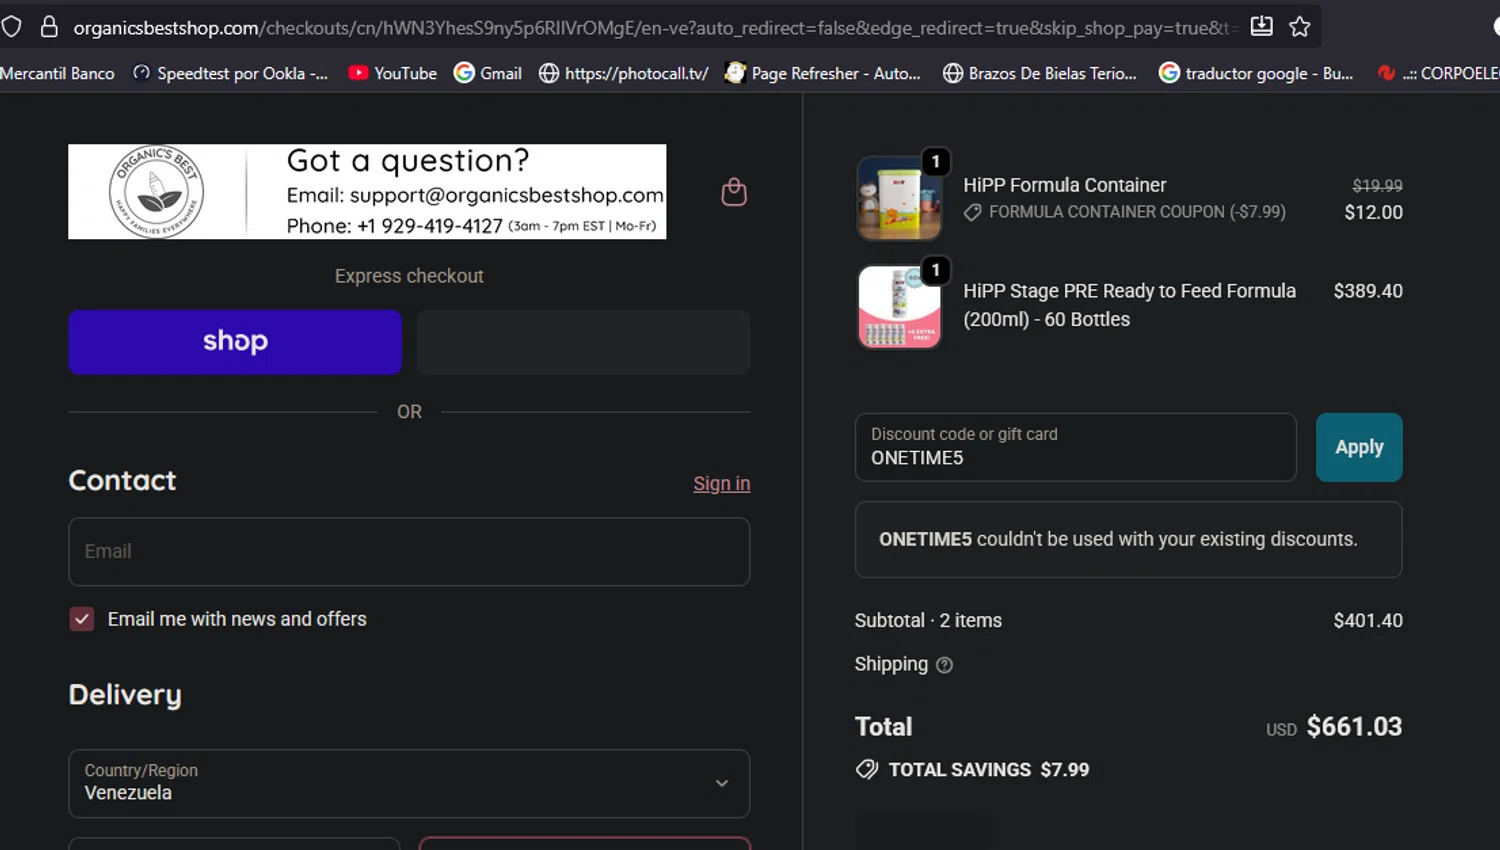The height and width of the screenshot is (850, 1500).
Task: Click the HiPP Stage PRE Ready to Feed title
Action: pyautogui.click(x=1129, y=305)
